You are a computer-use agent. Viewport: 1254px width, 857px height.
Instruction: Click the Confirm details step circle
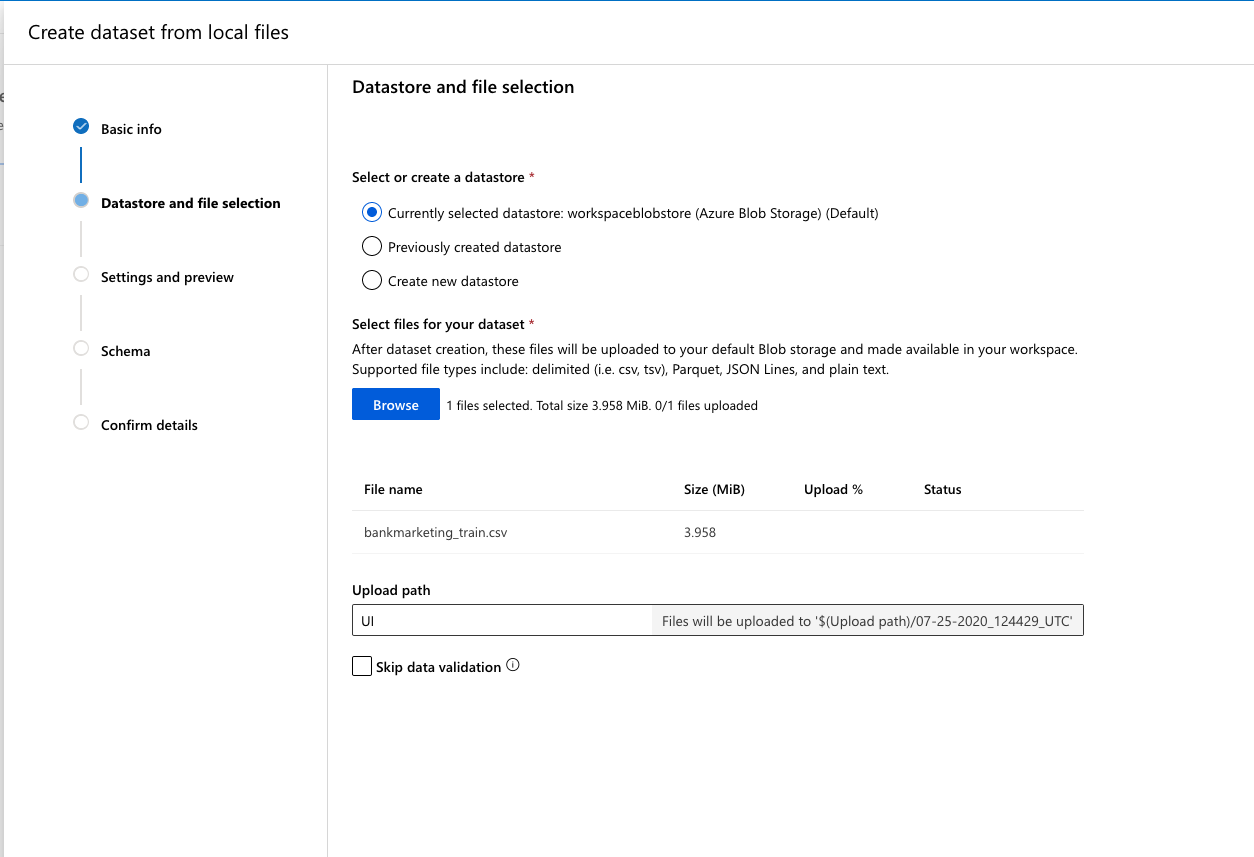[x=81, y=423]
